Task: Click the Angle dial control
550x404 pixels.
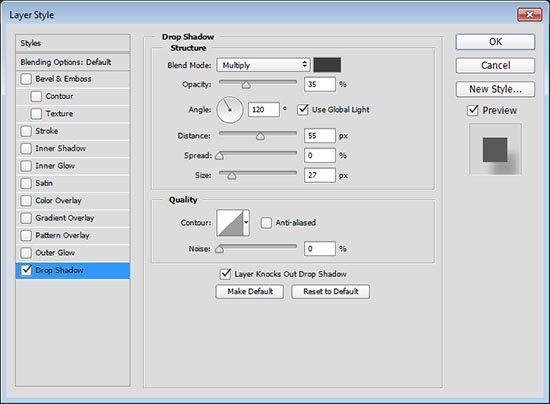Action: tap(230, 110)
